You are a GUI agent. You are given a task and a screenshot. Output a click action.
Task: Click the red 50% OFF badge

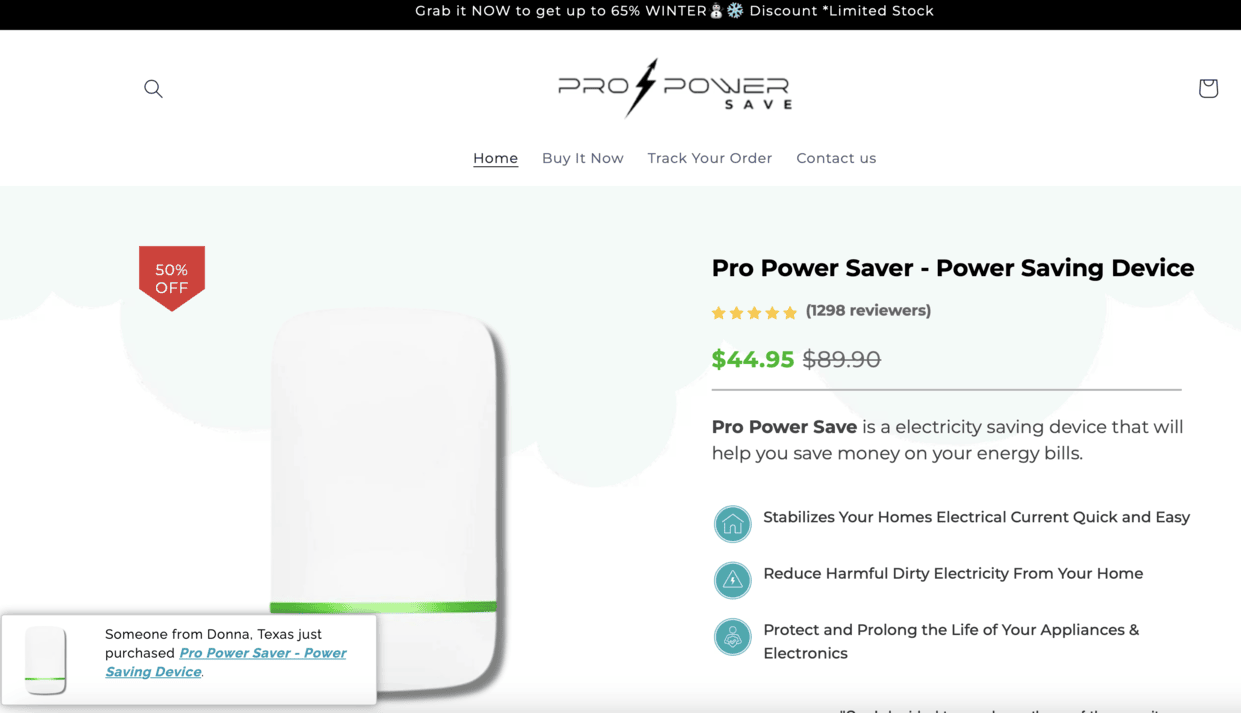click(x=172, y=278)
